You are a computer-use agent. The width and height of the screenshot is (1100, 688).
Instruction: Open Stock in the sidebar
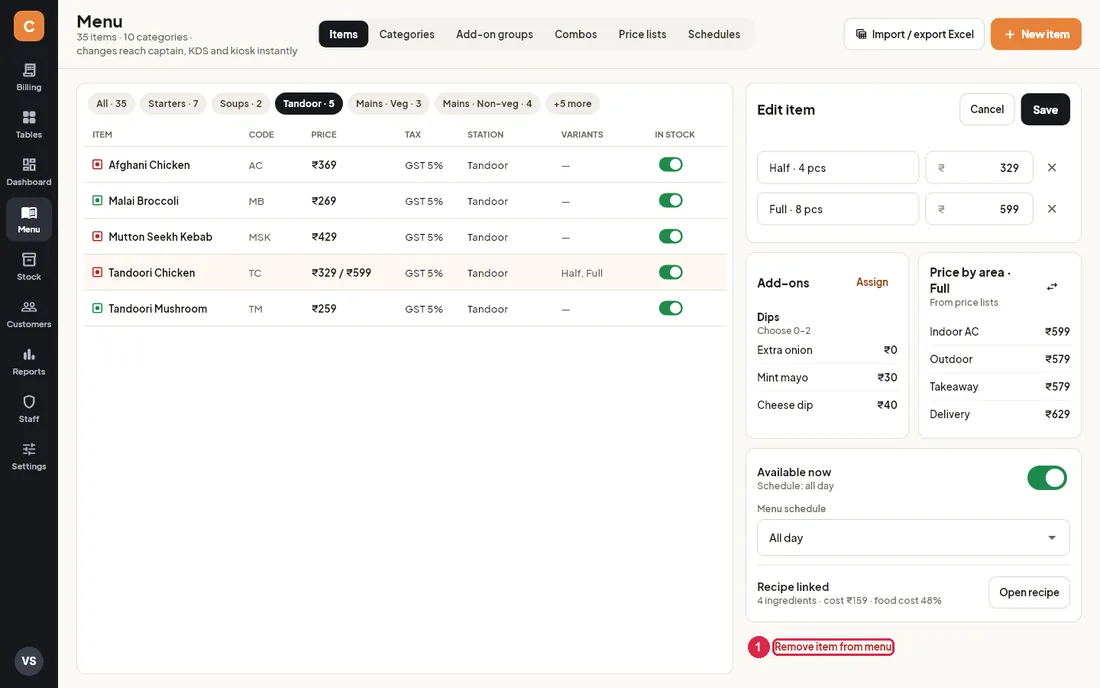click(x=29, y=267)
